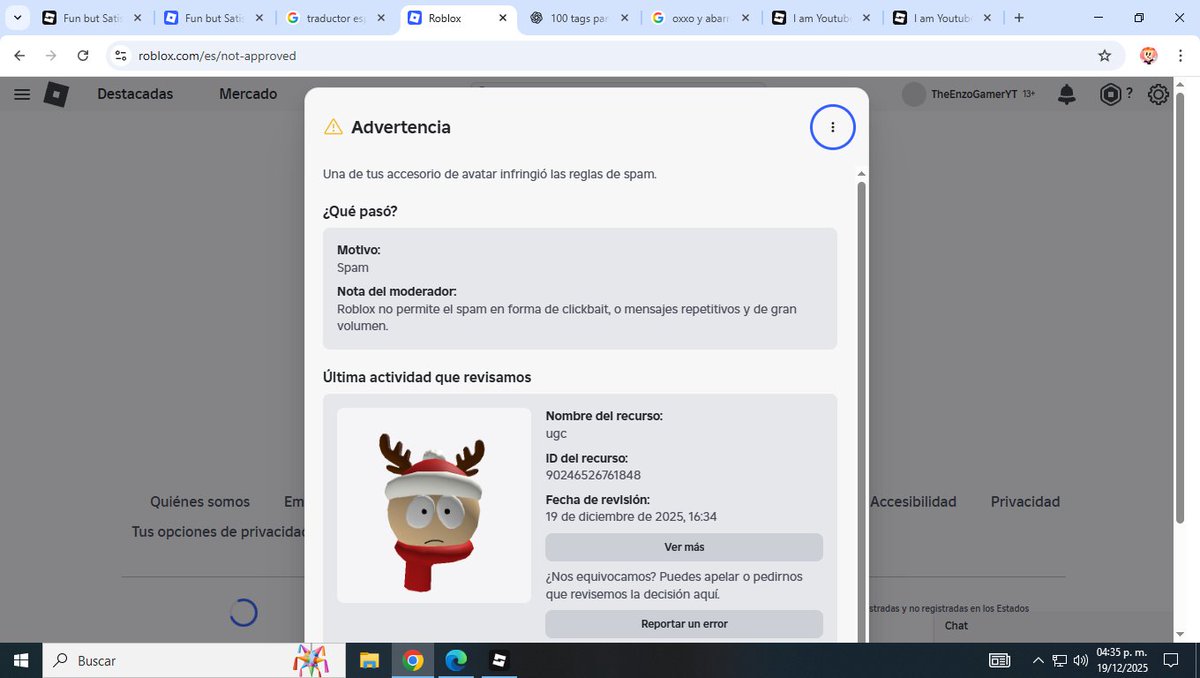Click the Robux balance icon

pos(1111,94)
